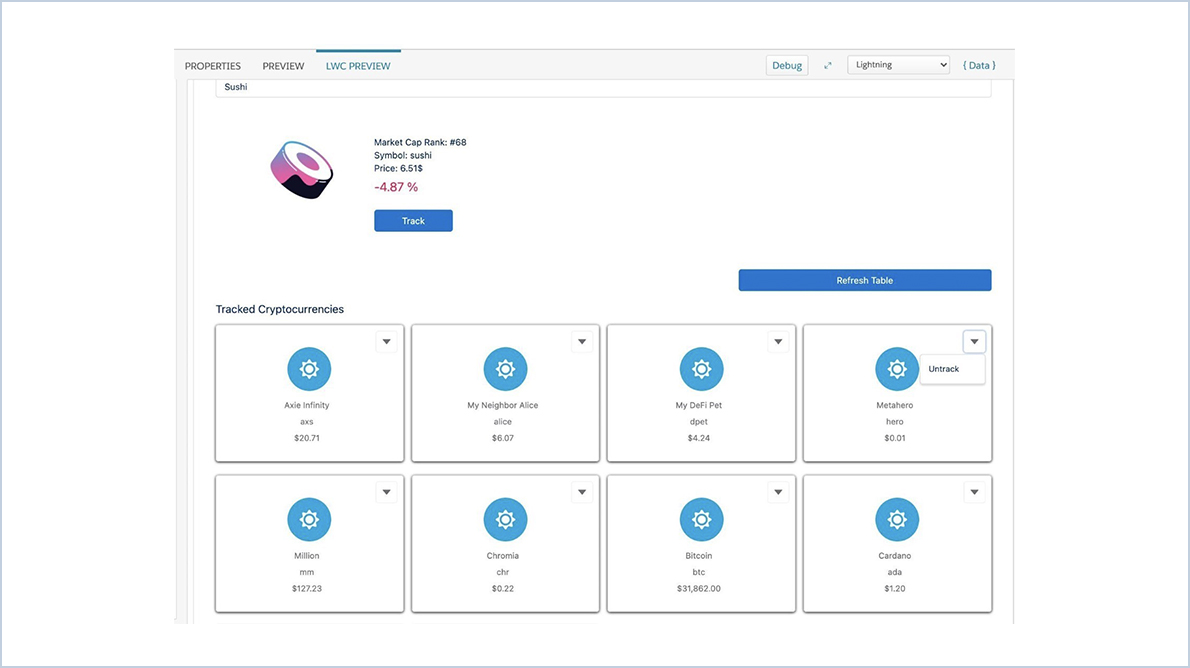This screenshot has height=668, width=1190.
Task: Select the Axie Infinity gear icon
Action: coord(308,368)
